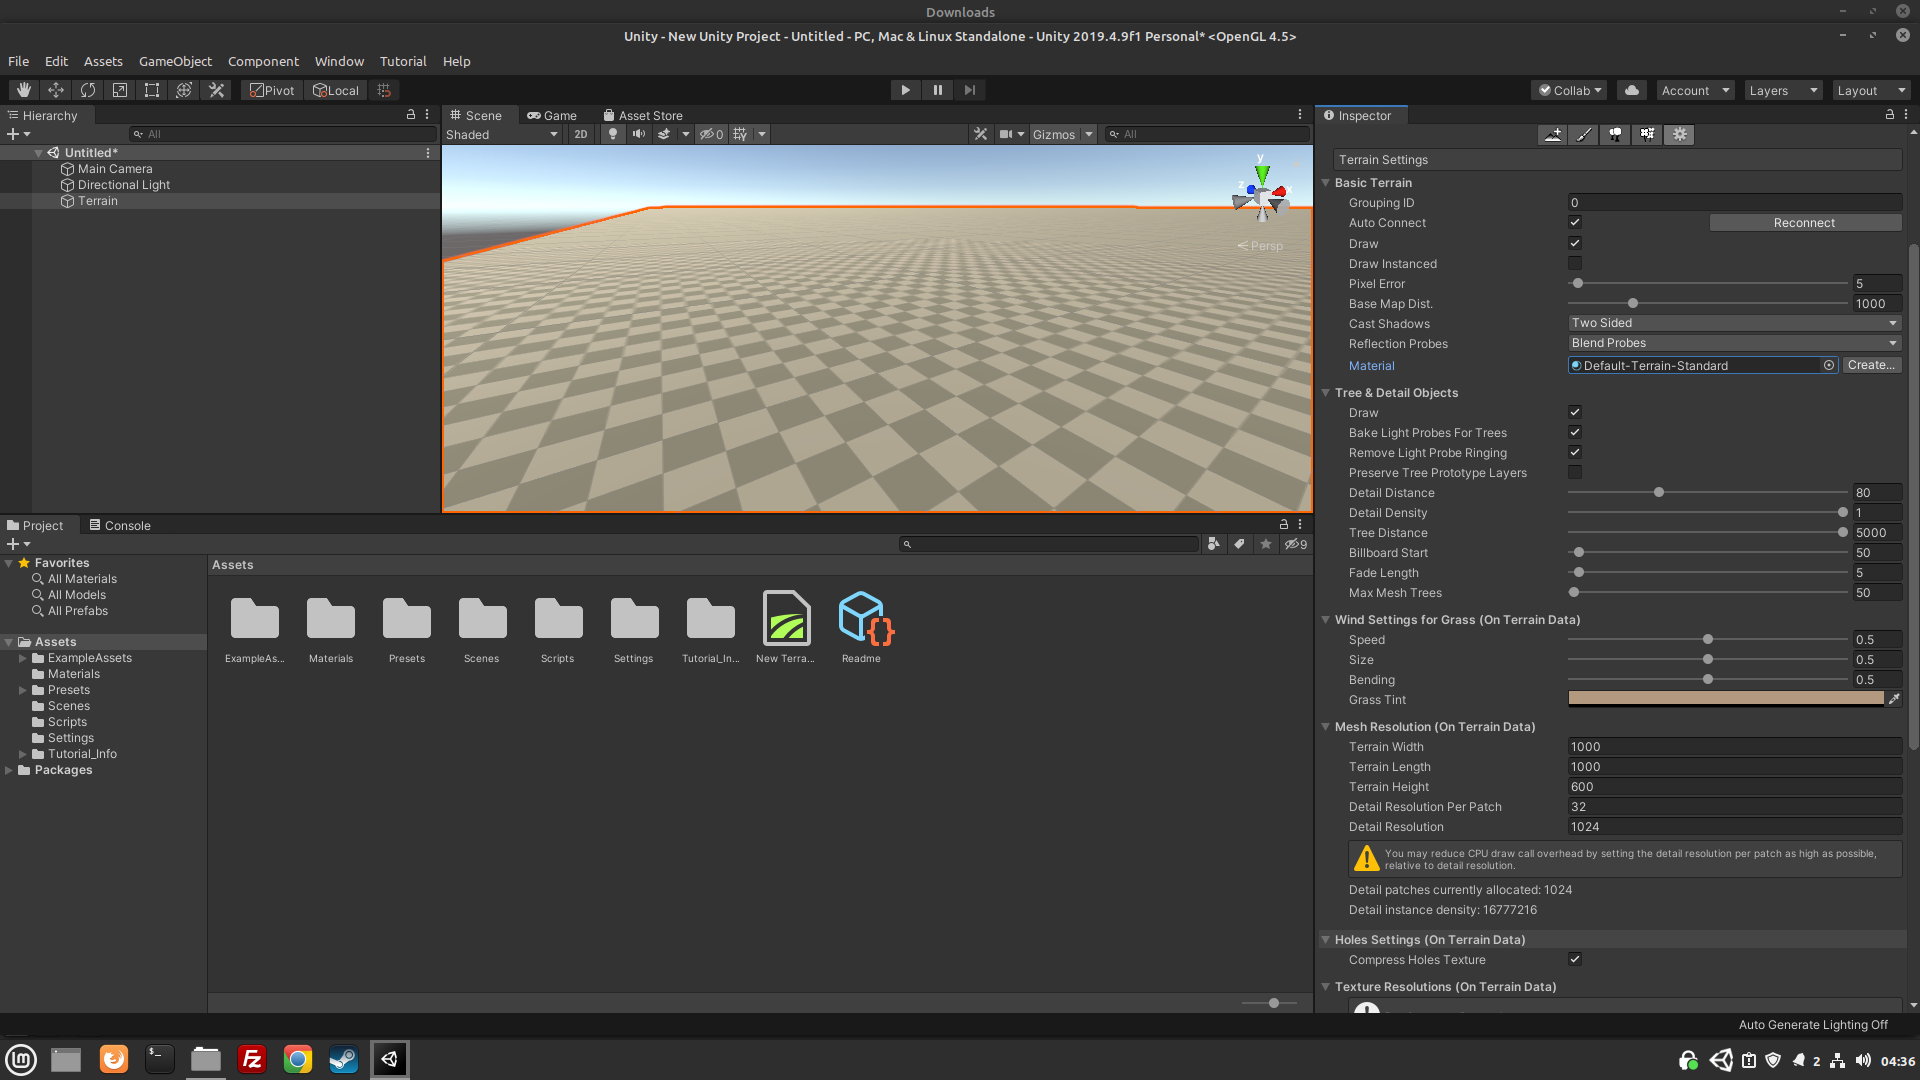Click the Pause button
Viewport: 1920px width, 1080px height.
(938, 90)
